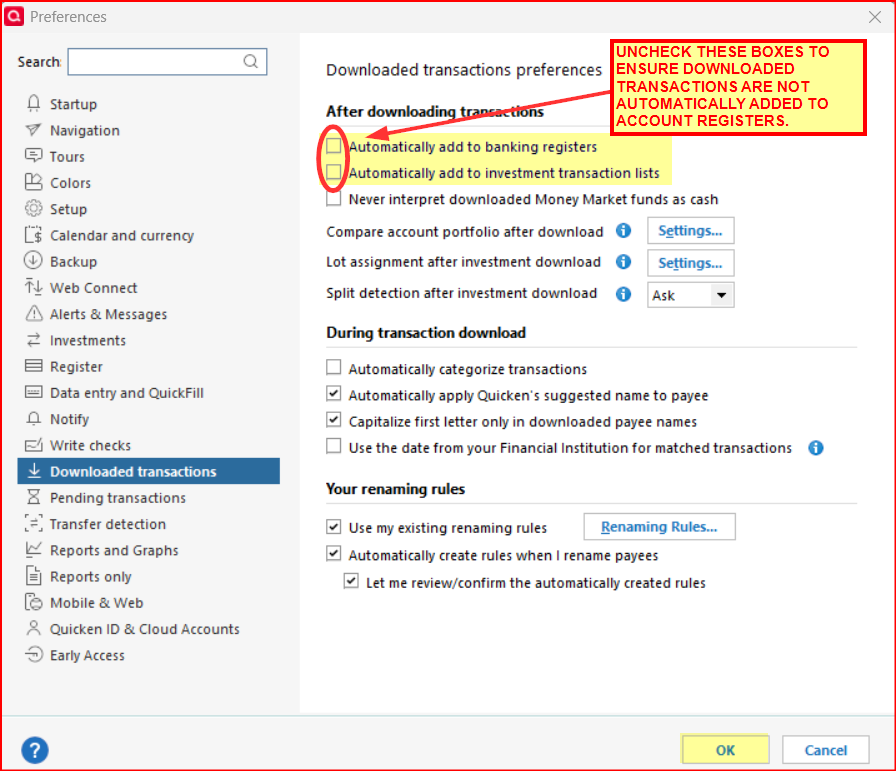This screenshot has width=896, height=771.
Task: Click the Startup bell icon
Action: click(x=34, y=103)
